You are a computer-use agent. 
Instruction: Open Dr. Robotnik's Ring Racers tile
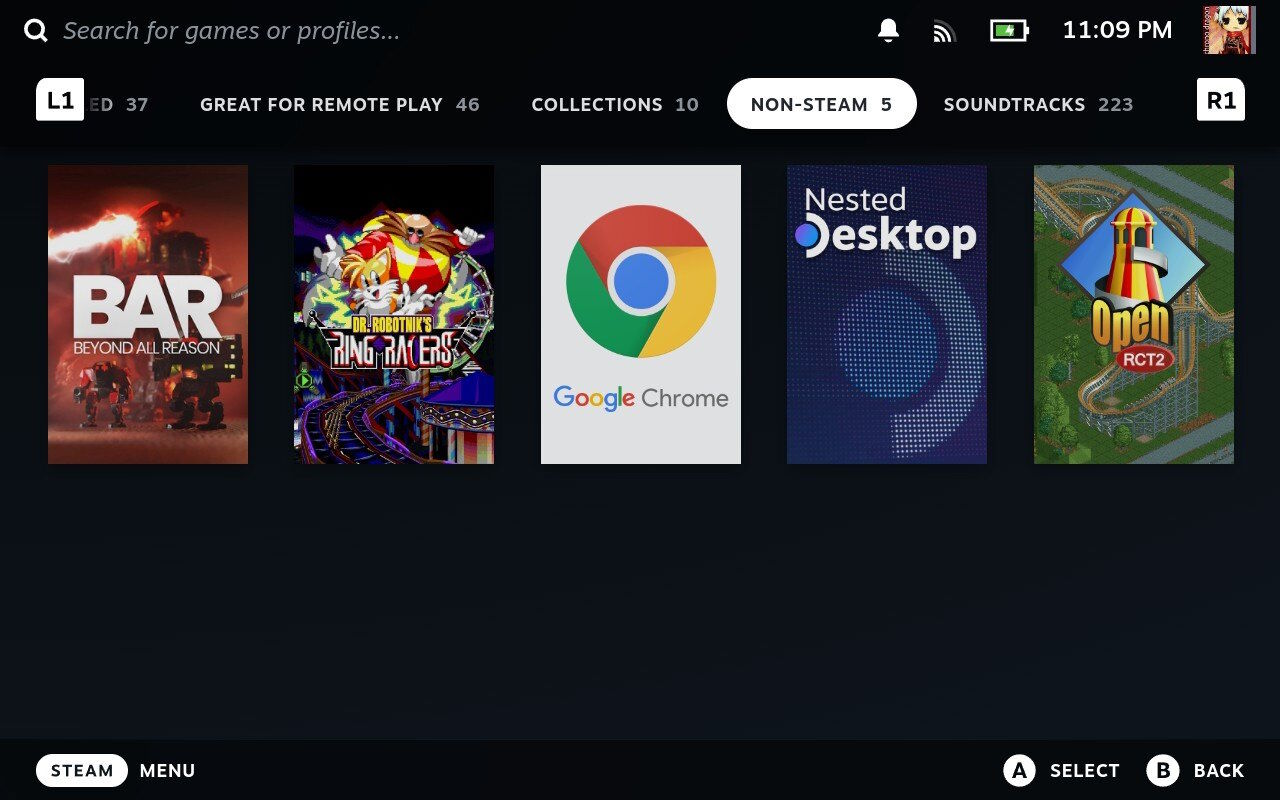(x=394, y=314)
